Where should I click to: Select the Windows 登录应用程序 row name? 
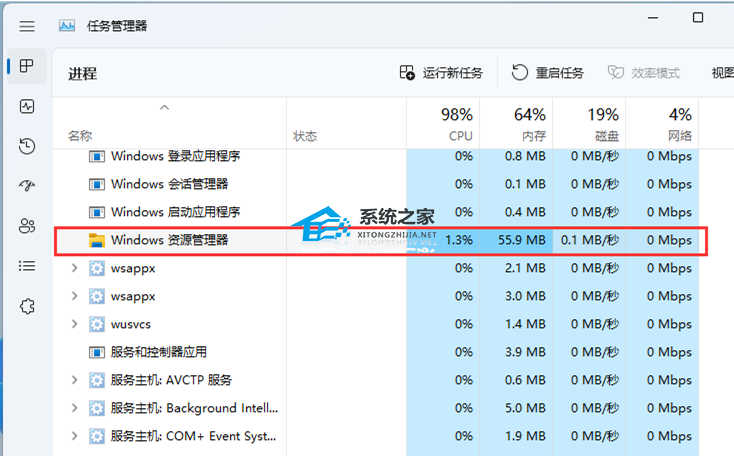[x=176, y=156]
